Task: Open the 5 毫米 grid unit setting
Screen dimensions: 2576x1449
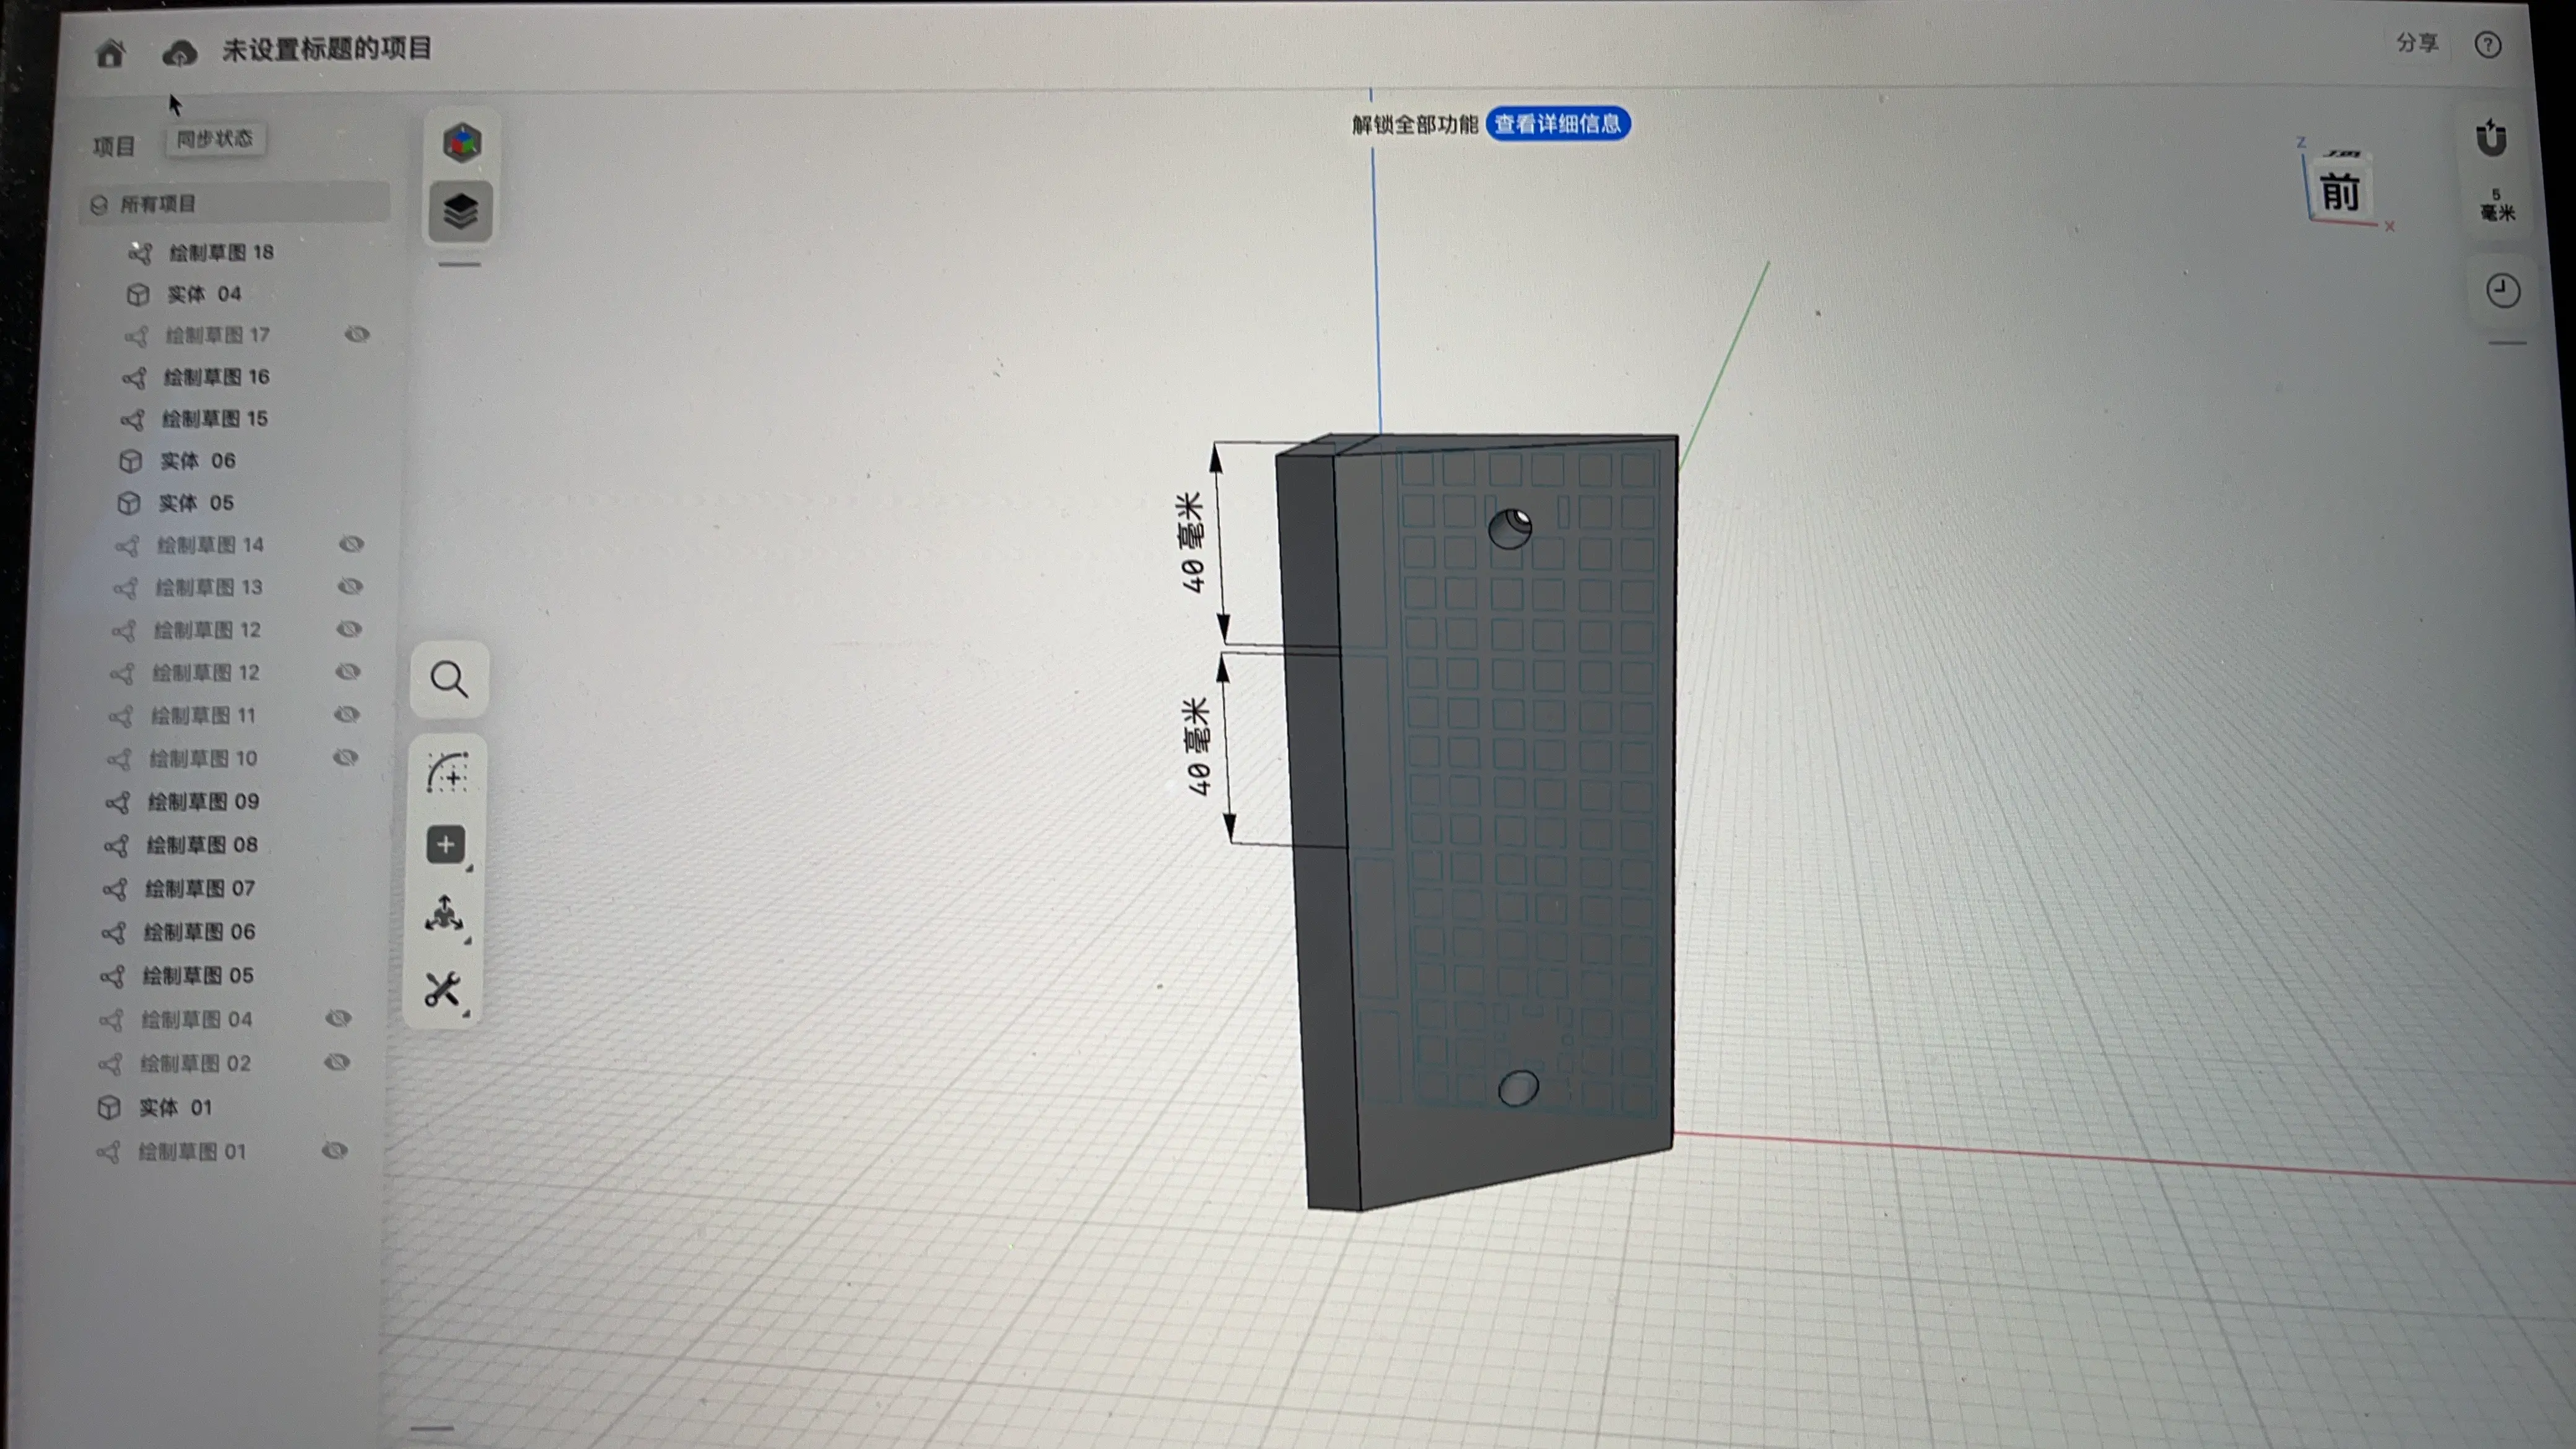Action: 2497,205
